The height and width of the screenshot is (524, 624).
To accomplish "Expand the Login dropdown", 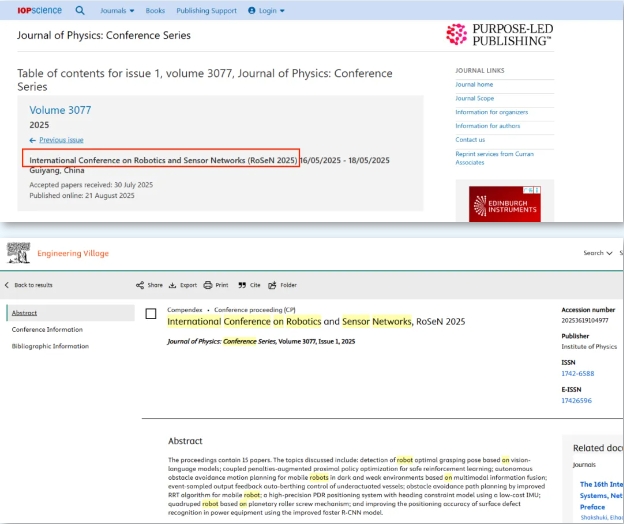I will pos(267,11).
